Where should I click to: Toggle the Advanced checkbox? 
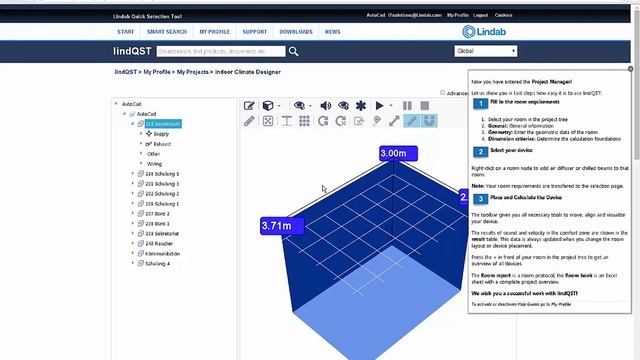click(x=442, y=93)
